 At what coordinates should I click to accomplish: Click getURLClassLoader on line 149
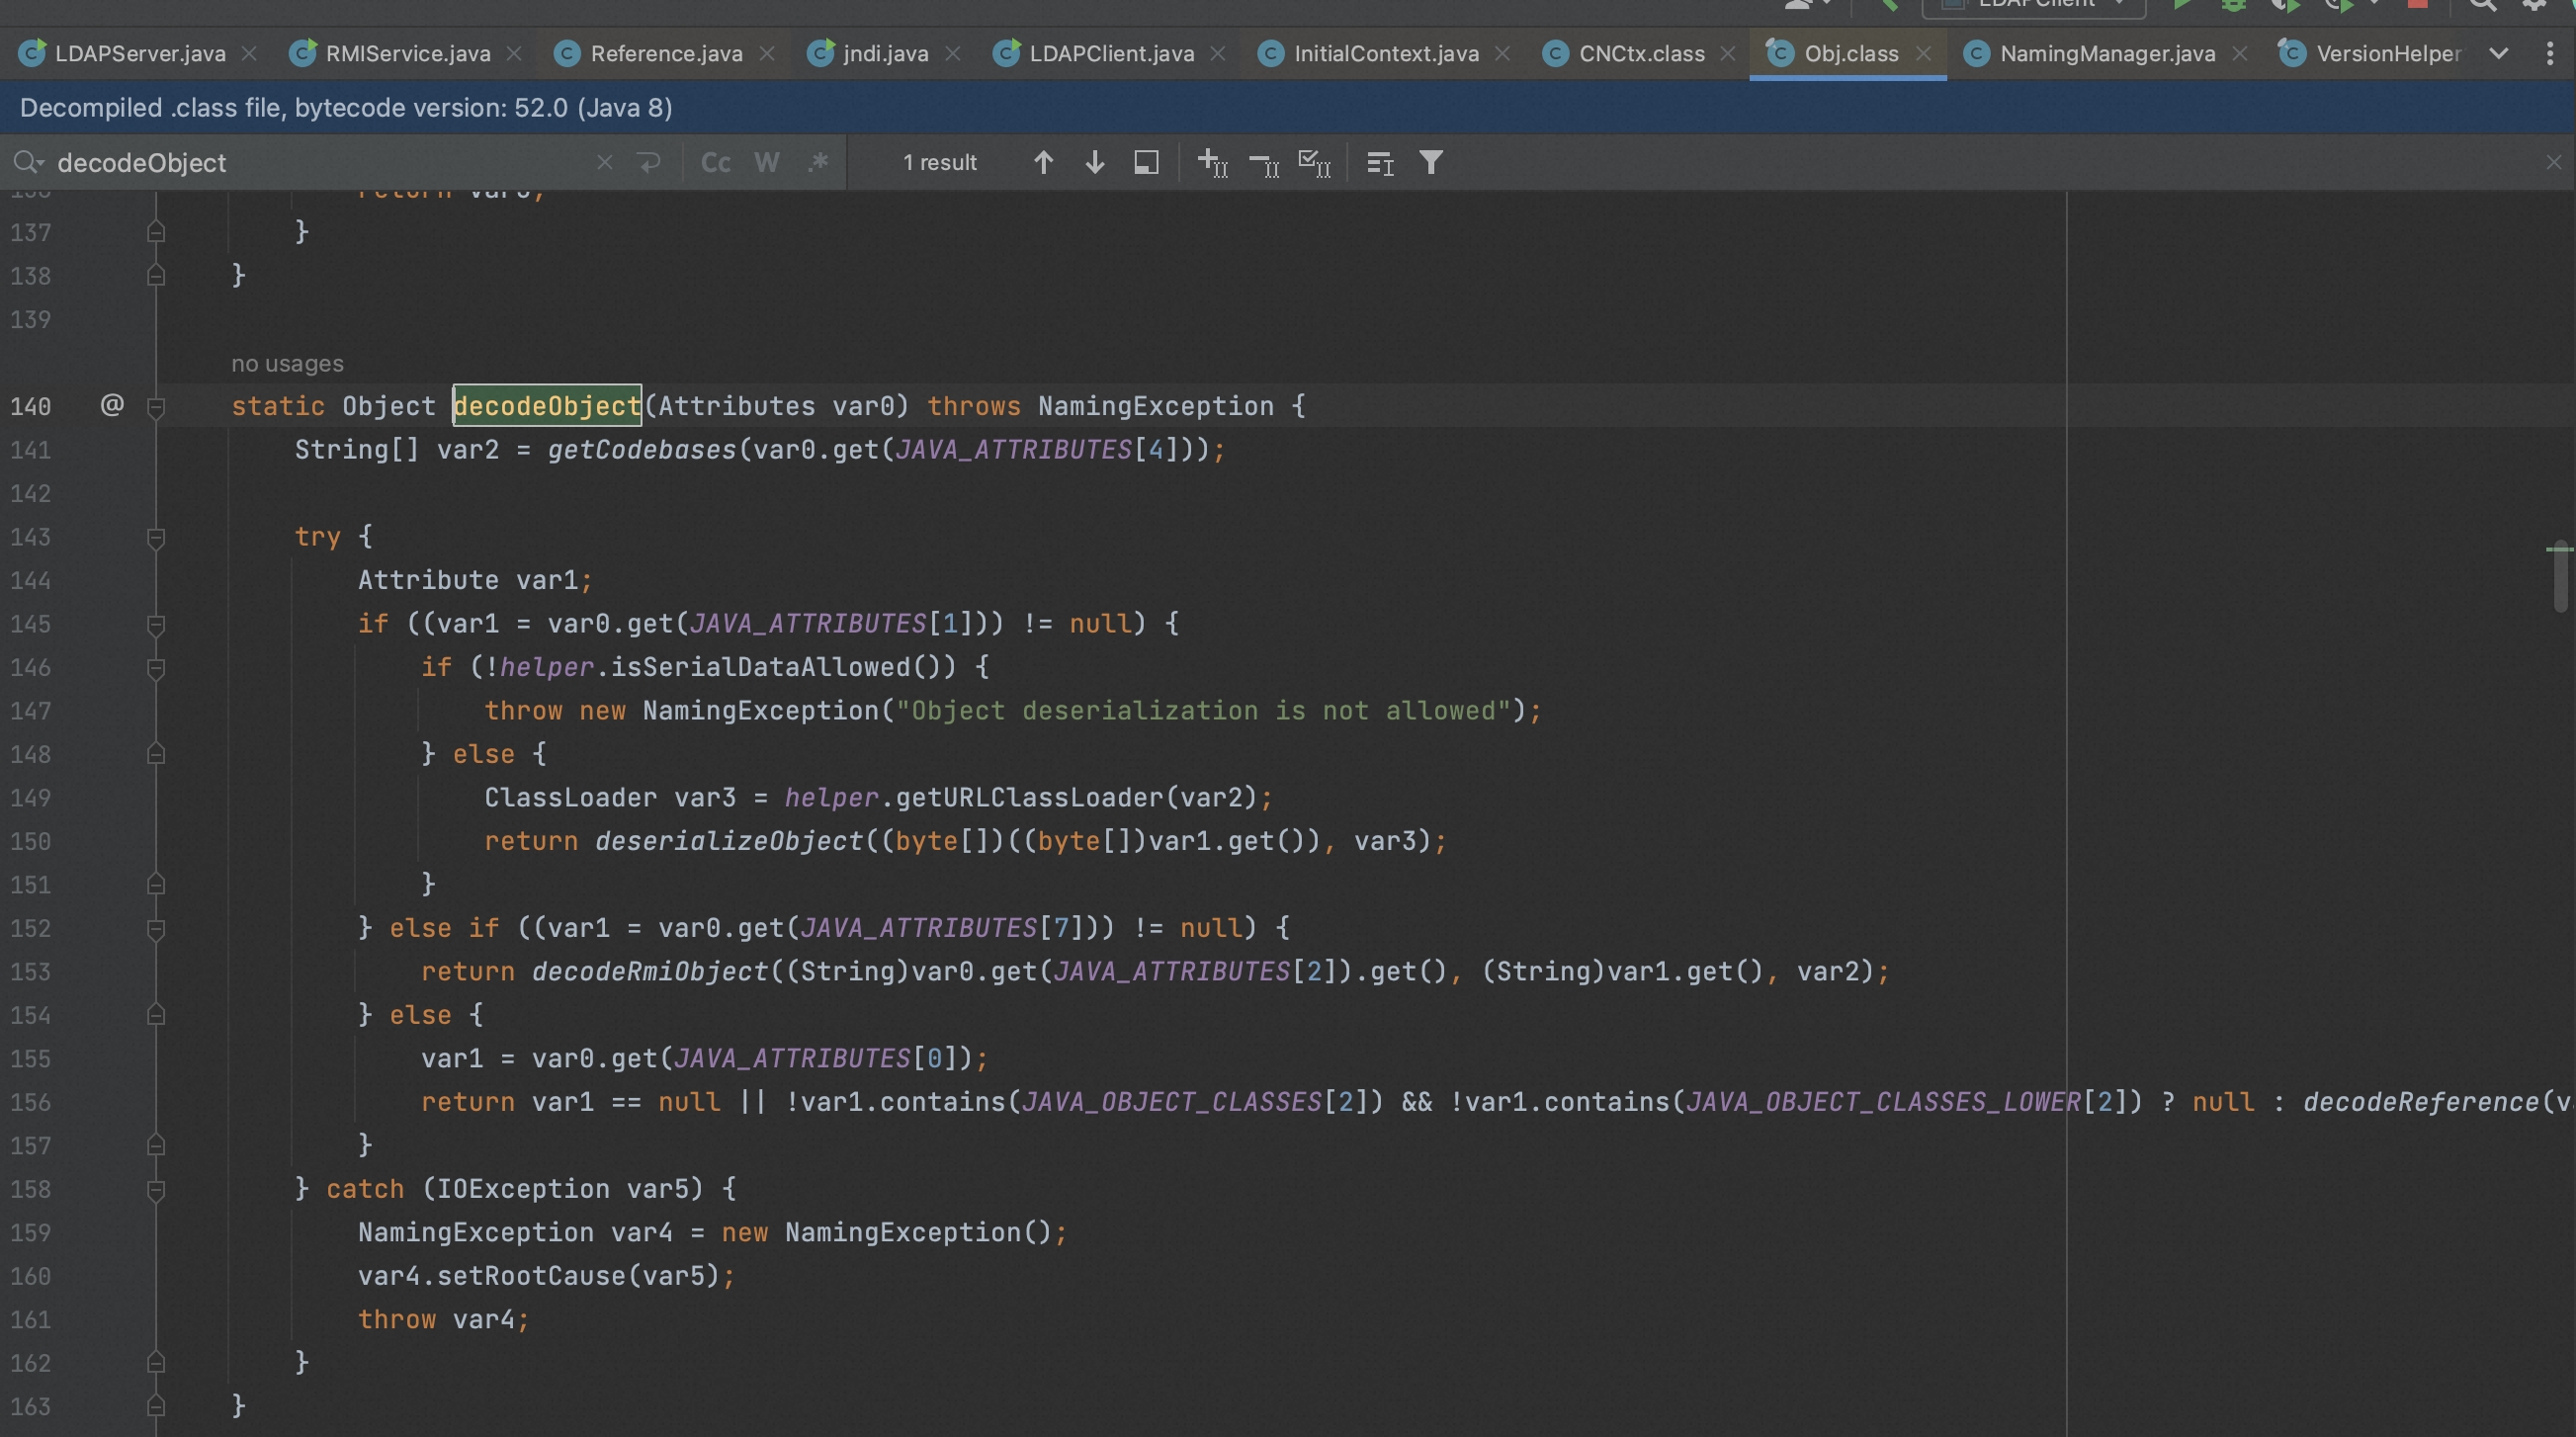coord(1029,797)
